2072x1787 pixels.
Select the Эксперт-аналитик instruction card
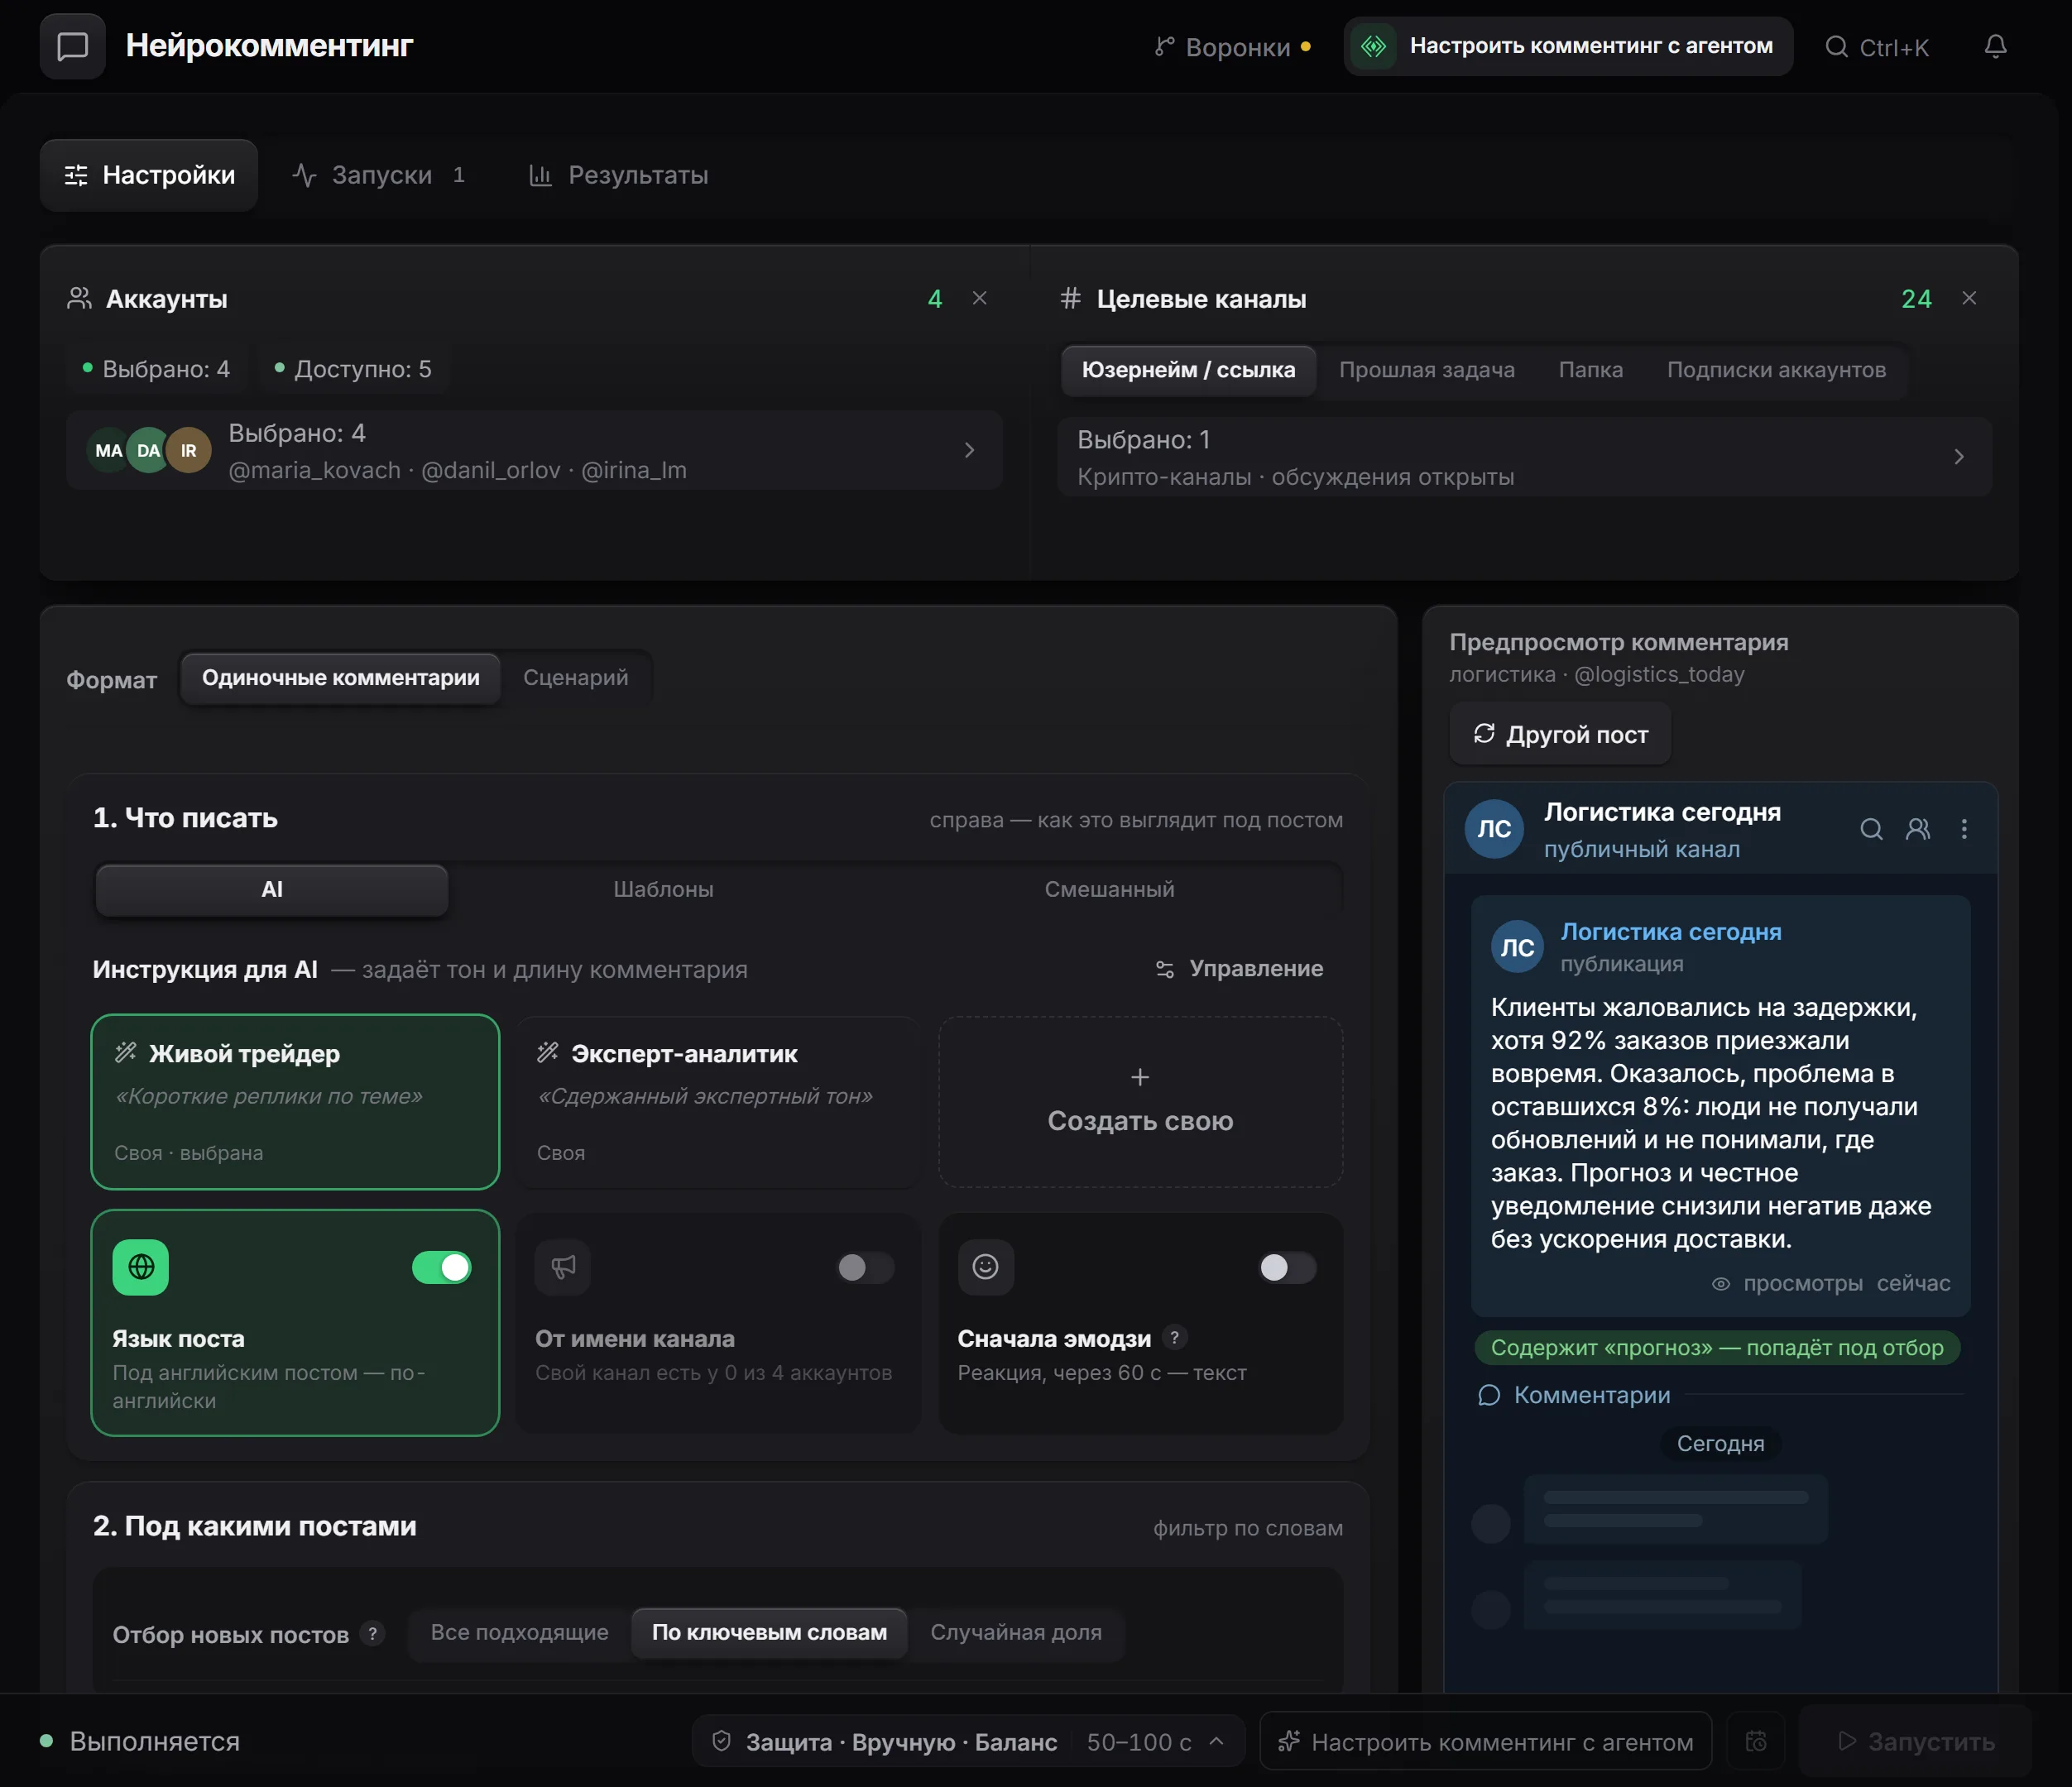pyautogui.click(x=718, y=1102)
